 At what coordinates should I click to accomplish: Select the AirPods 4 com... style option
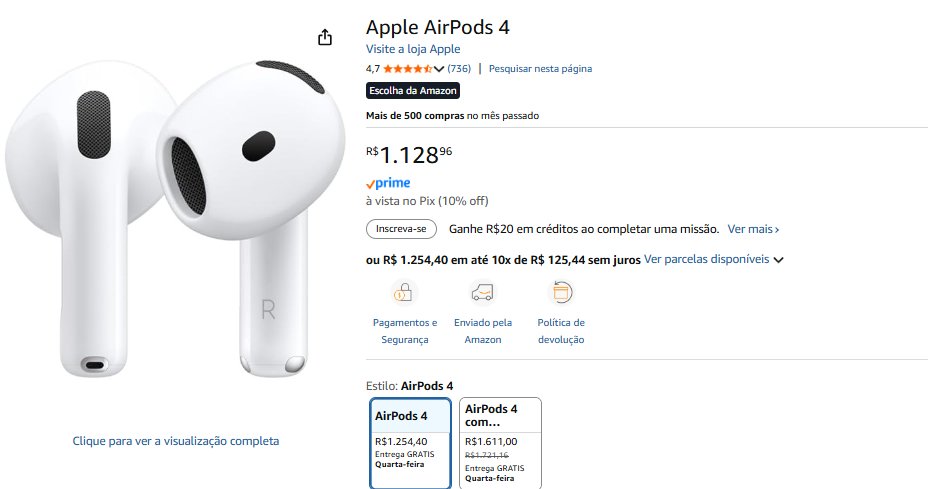pyautogui.click(x=500, y=441)
